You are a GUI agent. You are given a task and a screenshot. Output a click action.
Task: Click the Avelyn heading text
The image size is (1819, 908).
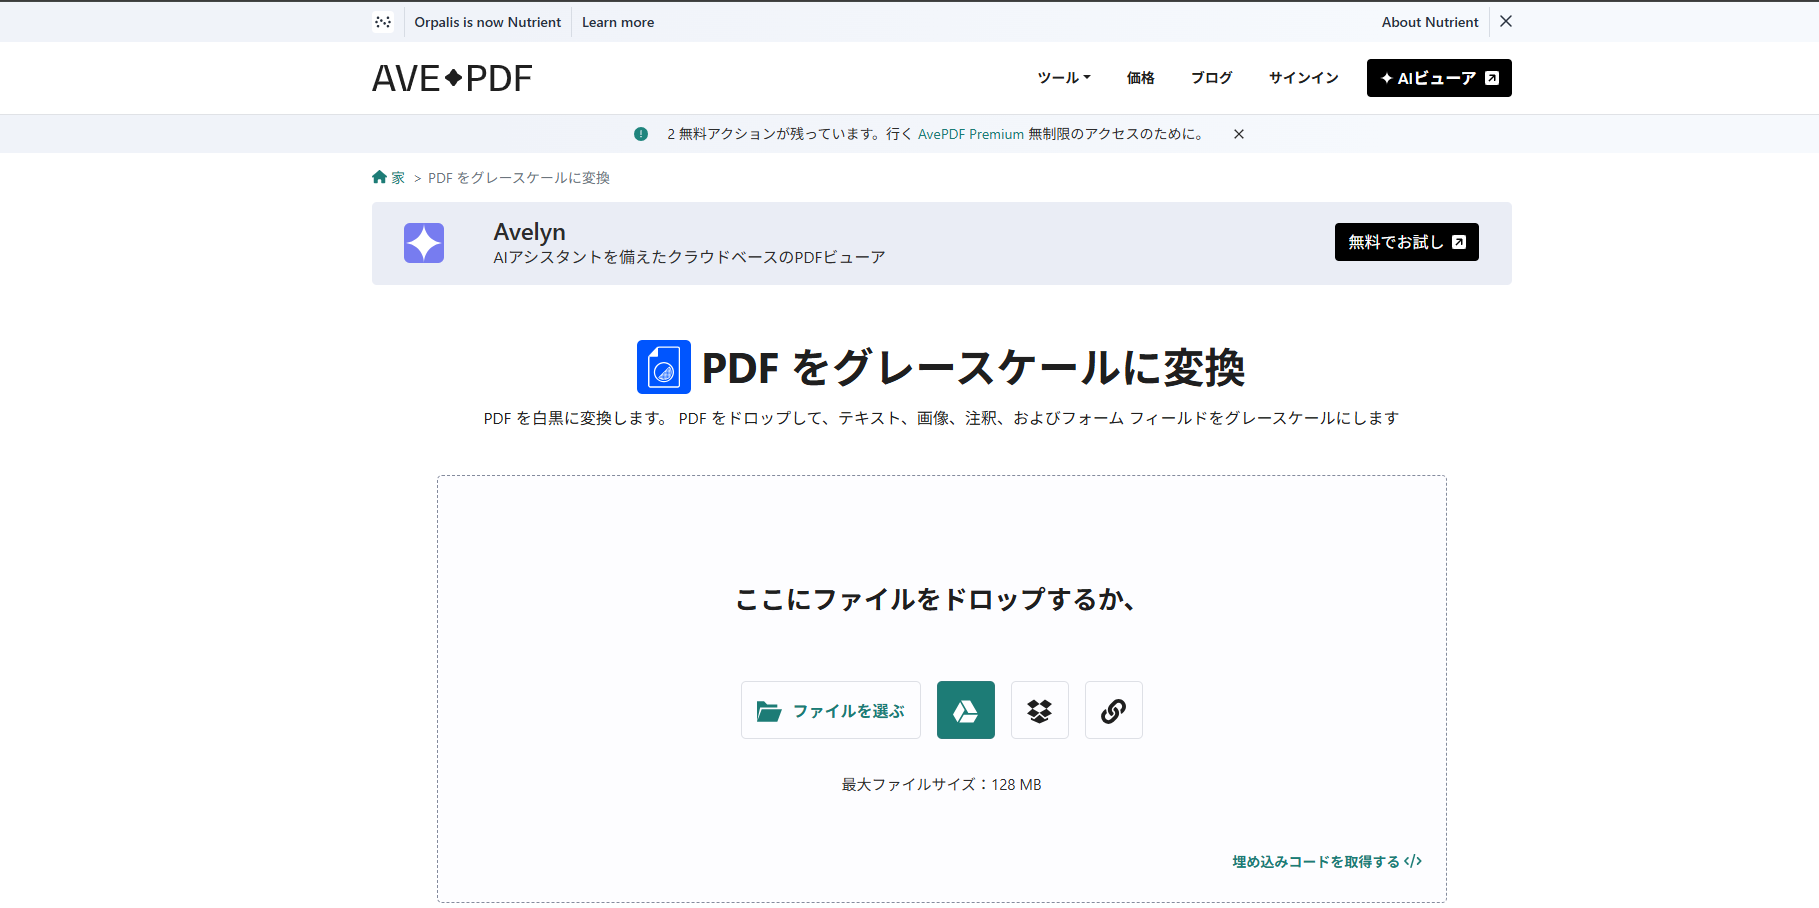529,232
